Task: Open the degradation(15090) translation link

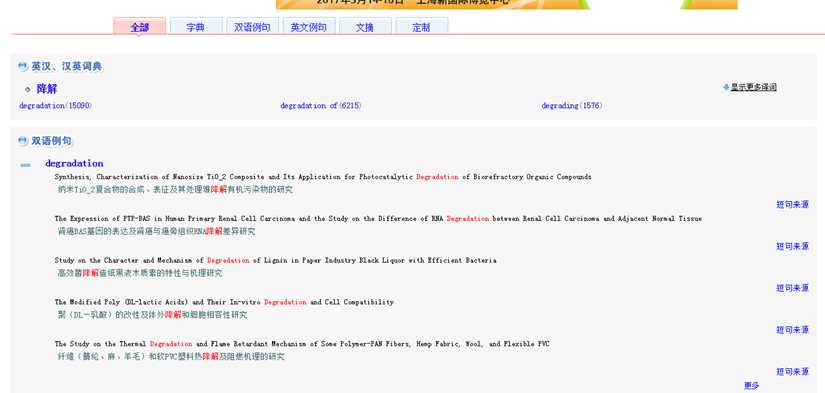Action: [x=55, y=106]
